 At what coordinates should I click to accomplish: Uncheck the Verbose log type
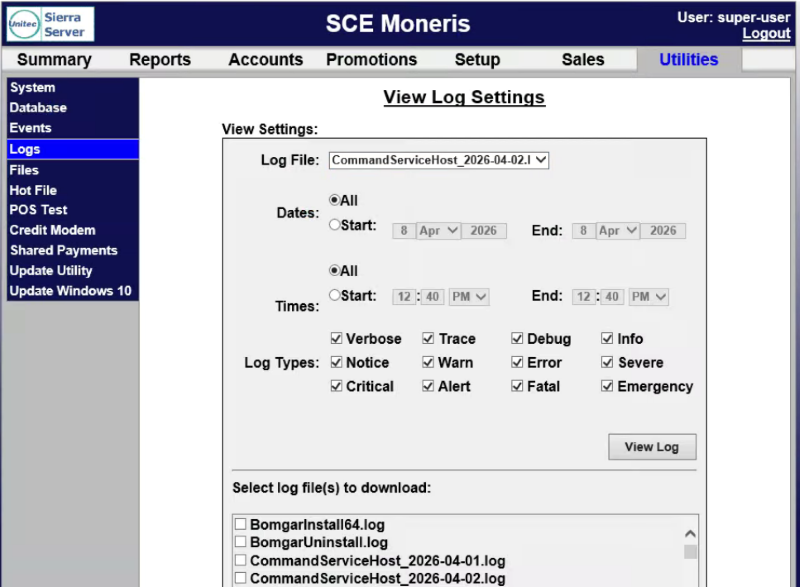(336, 338)
